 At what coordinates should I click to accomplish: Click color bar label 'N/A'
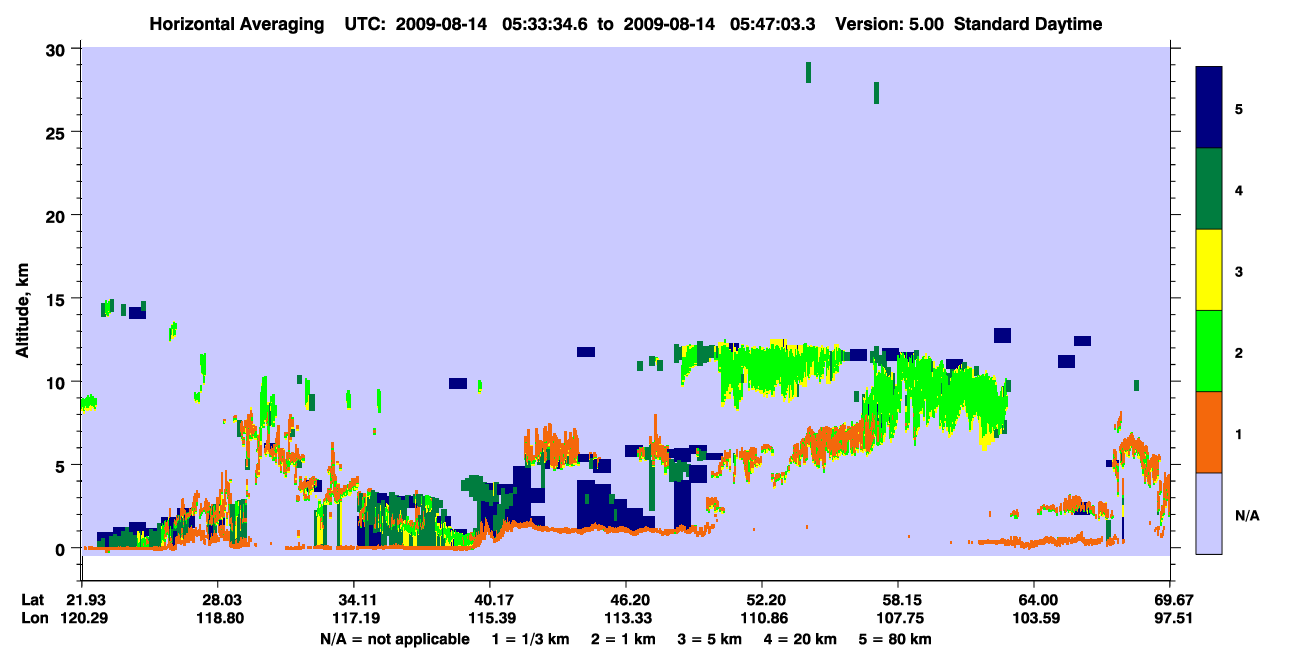pos(1247,515)
